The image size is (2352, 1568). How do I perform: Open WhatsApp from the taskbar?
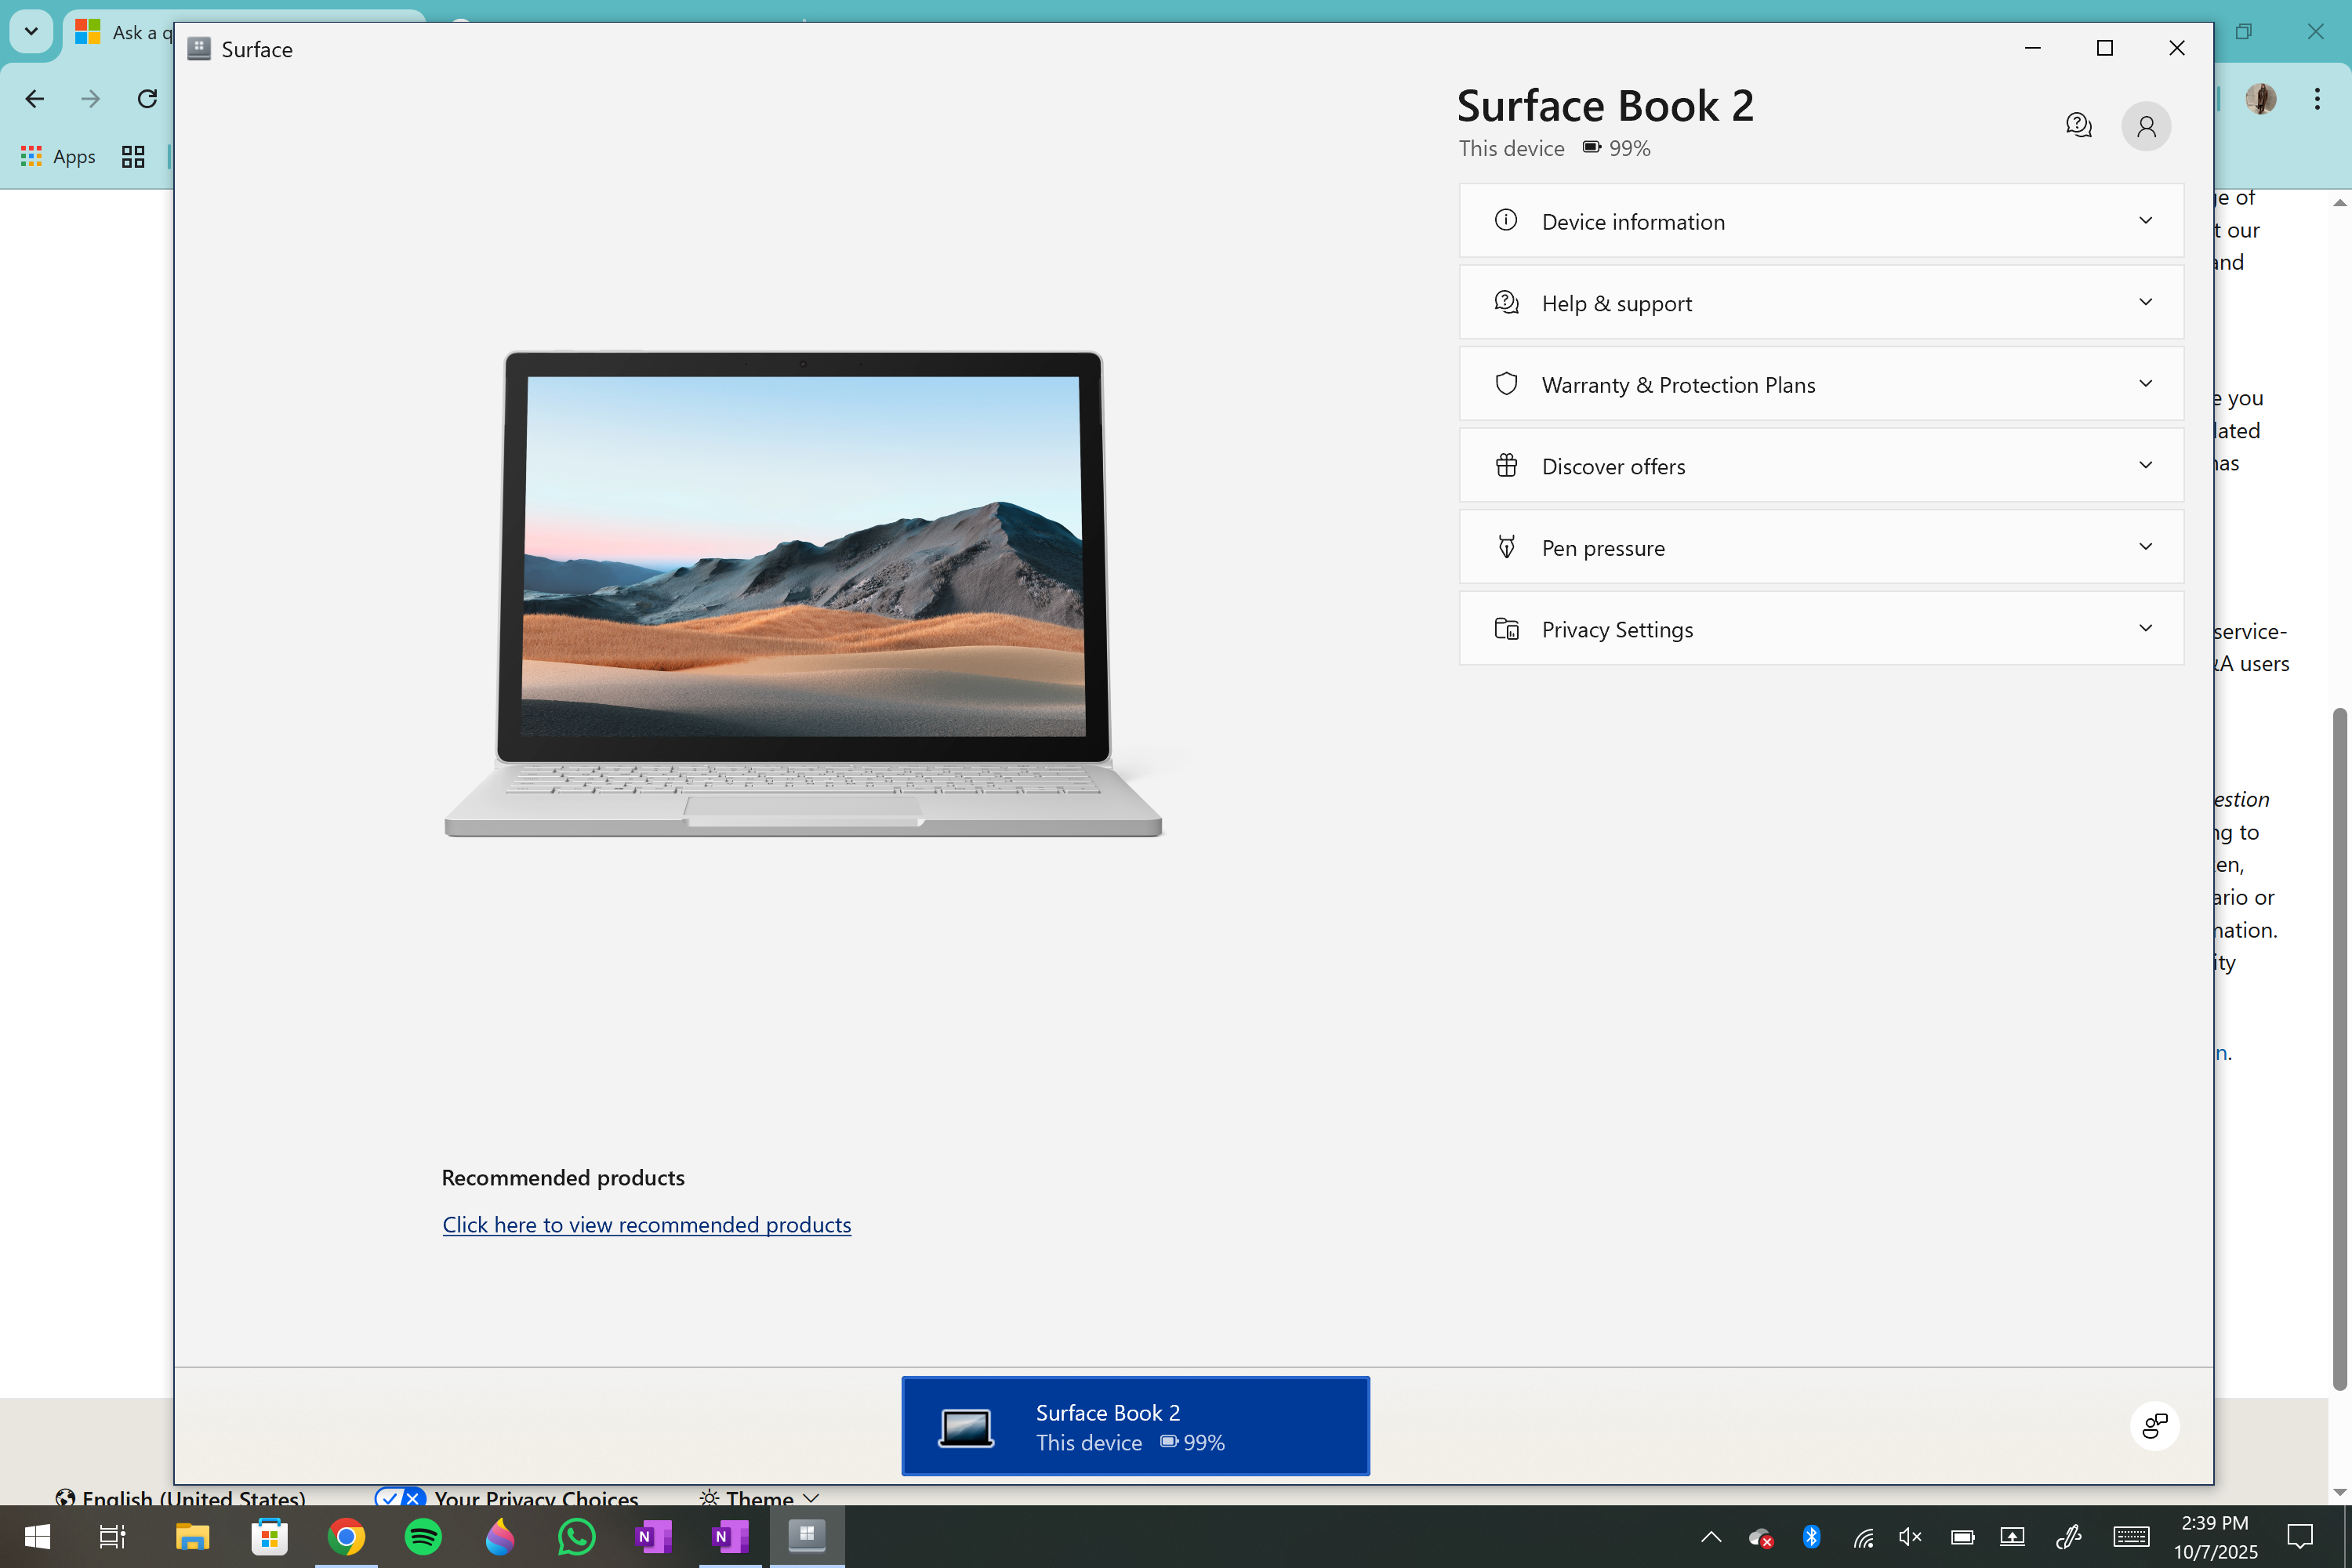coord(576,1536)
